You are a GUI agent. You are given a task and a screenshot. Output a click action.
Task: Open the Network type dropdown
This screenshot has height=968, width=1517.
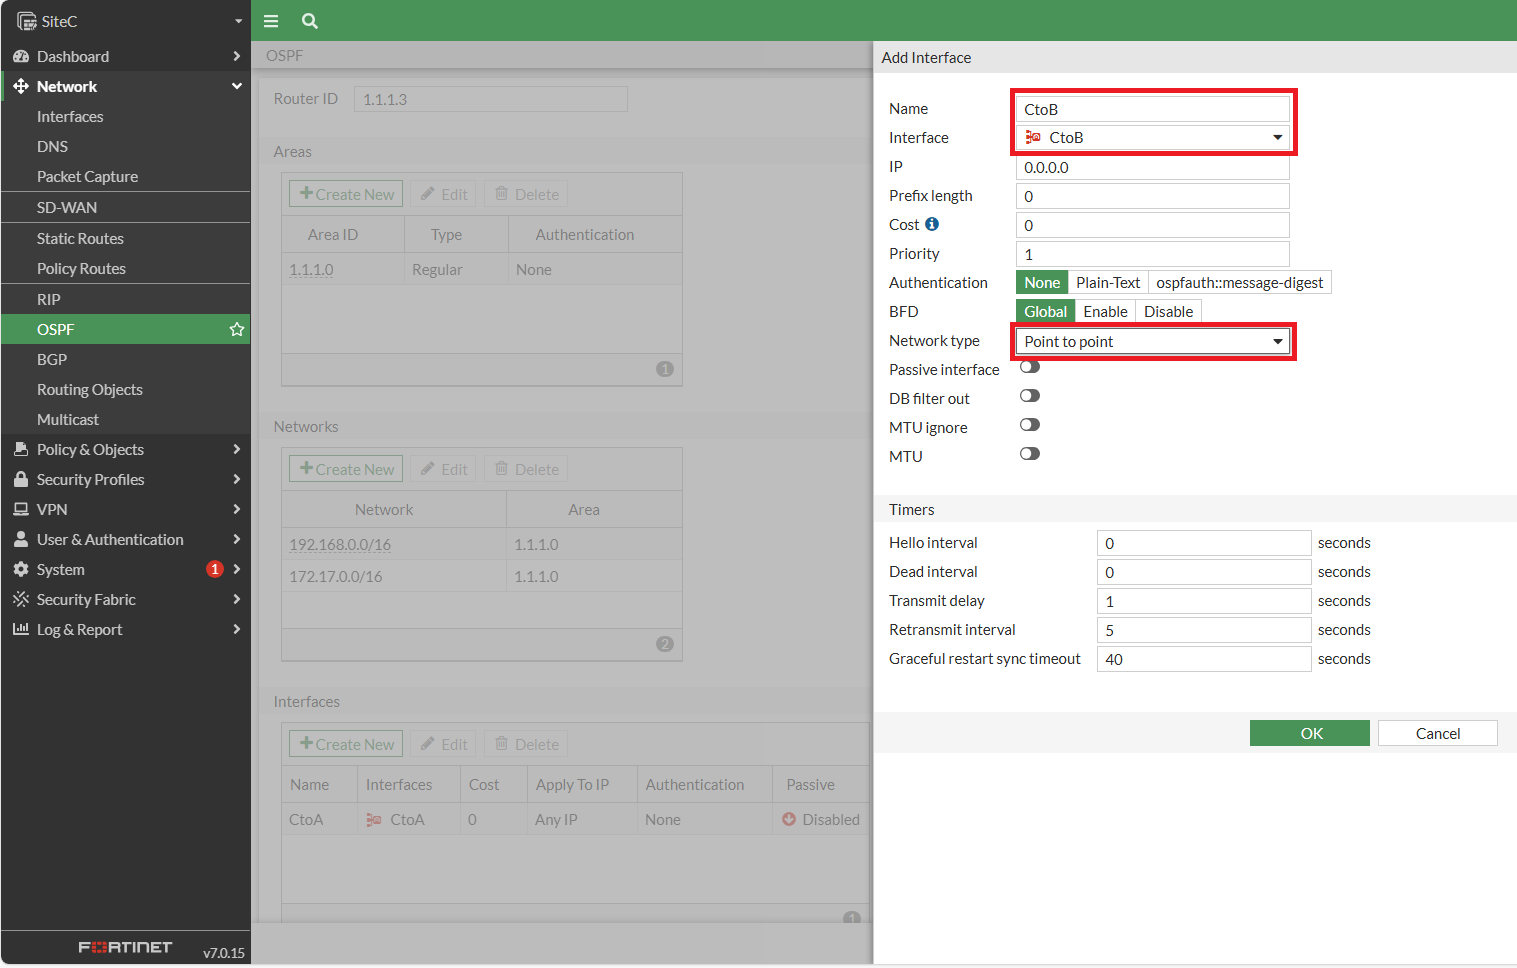tap(1153, 342)
